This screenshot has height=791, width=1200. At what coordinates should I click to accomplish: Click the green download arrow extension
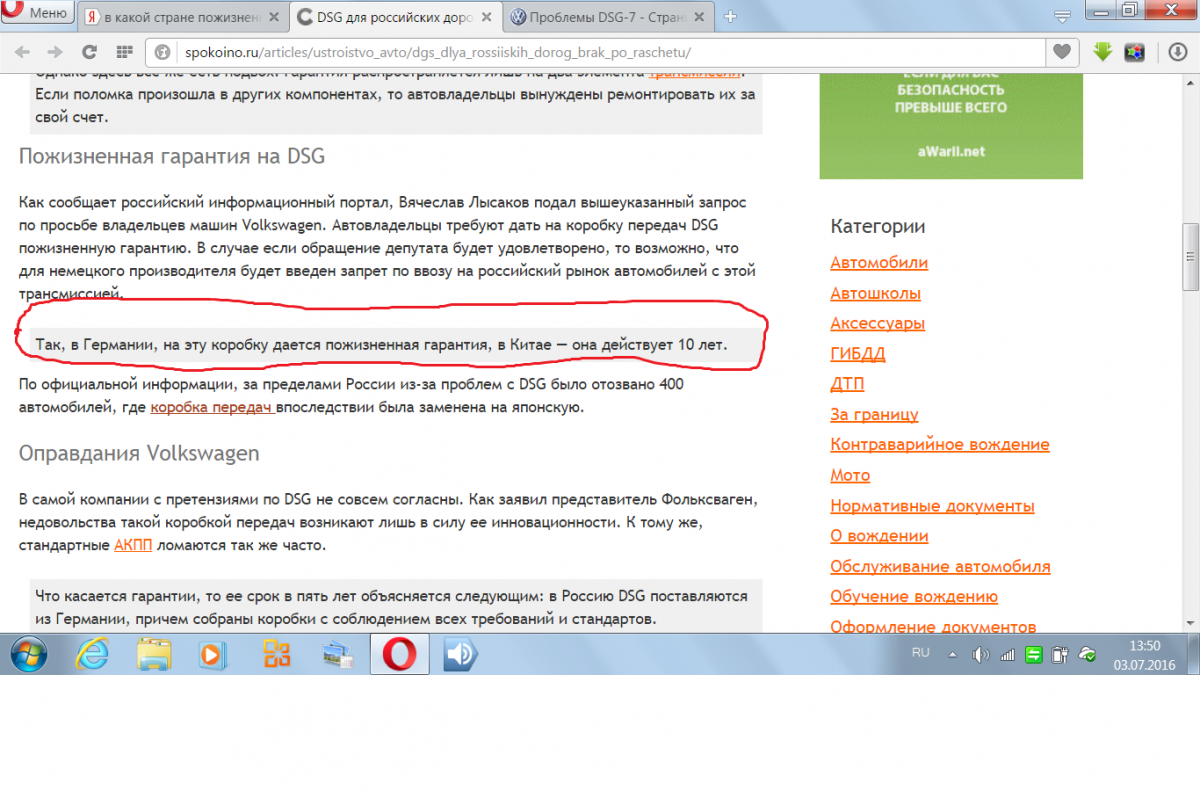pos(1103,52)
